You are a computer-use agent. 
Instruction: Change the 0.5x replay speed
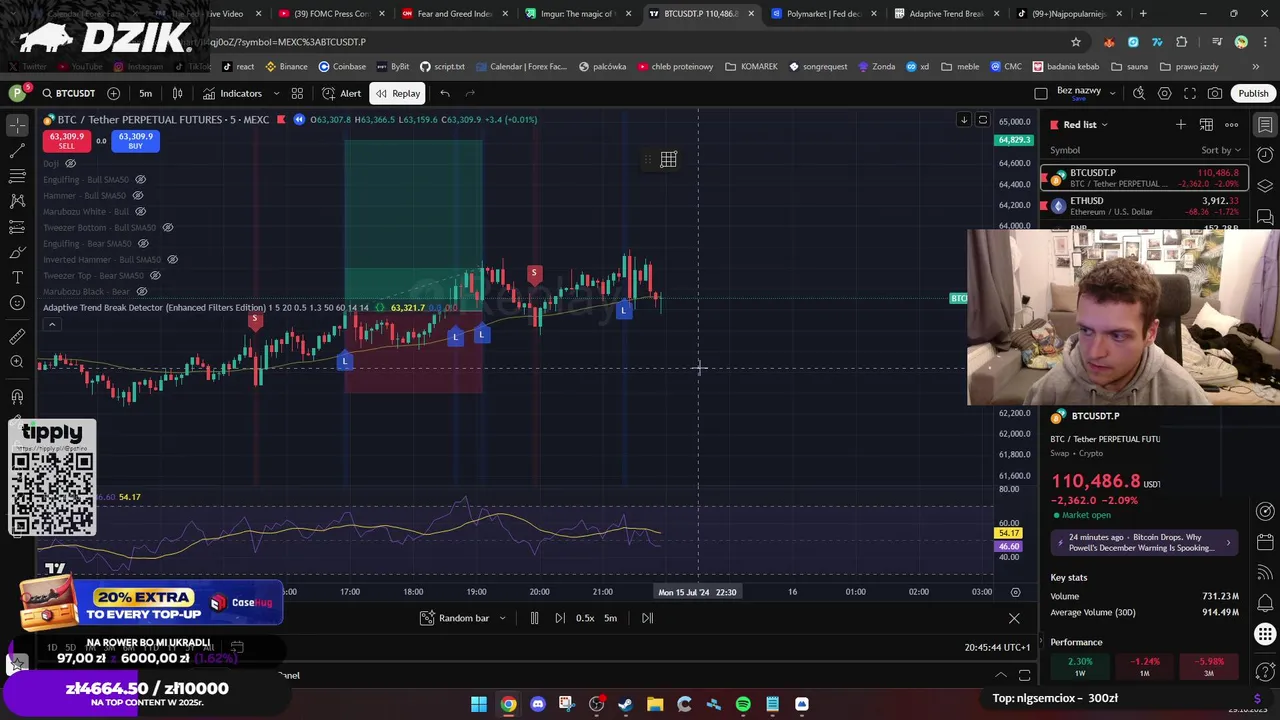click(x=585, y=618)
